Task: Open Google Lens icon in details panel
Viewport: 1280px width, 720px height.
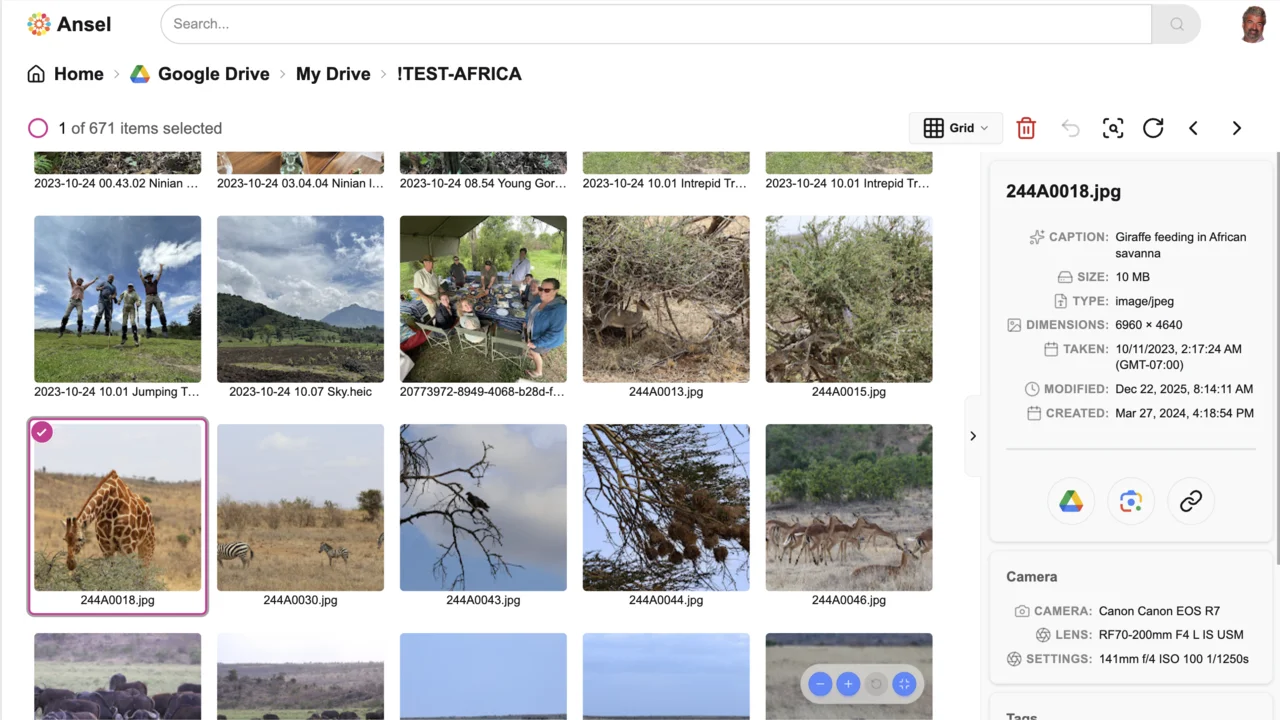Action: [1131, 502]
